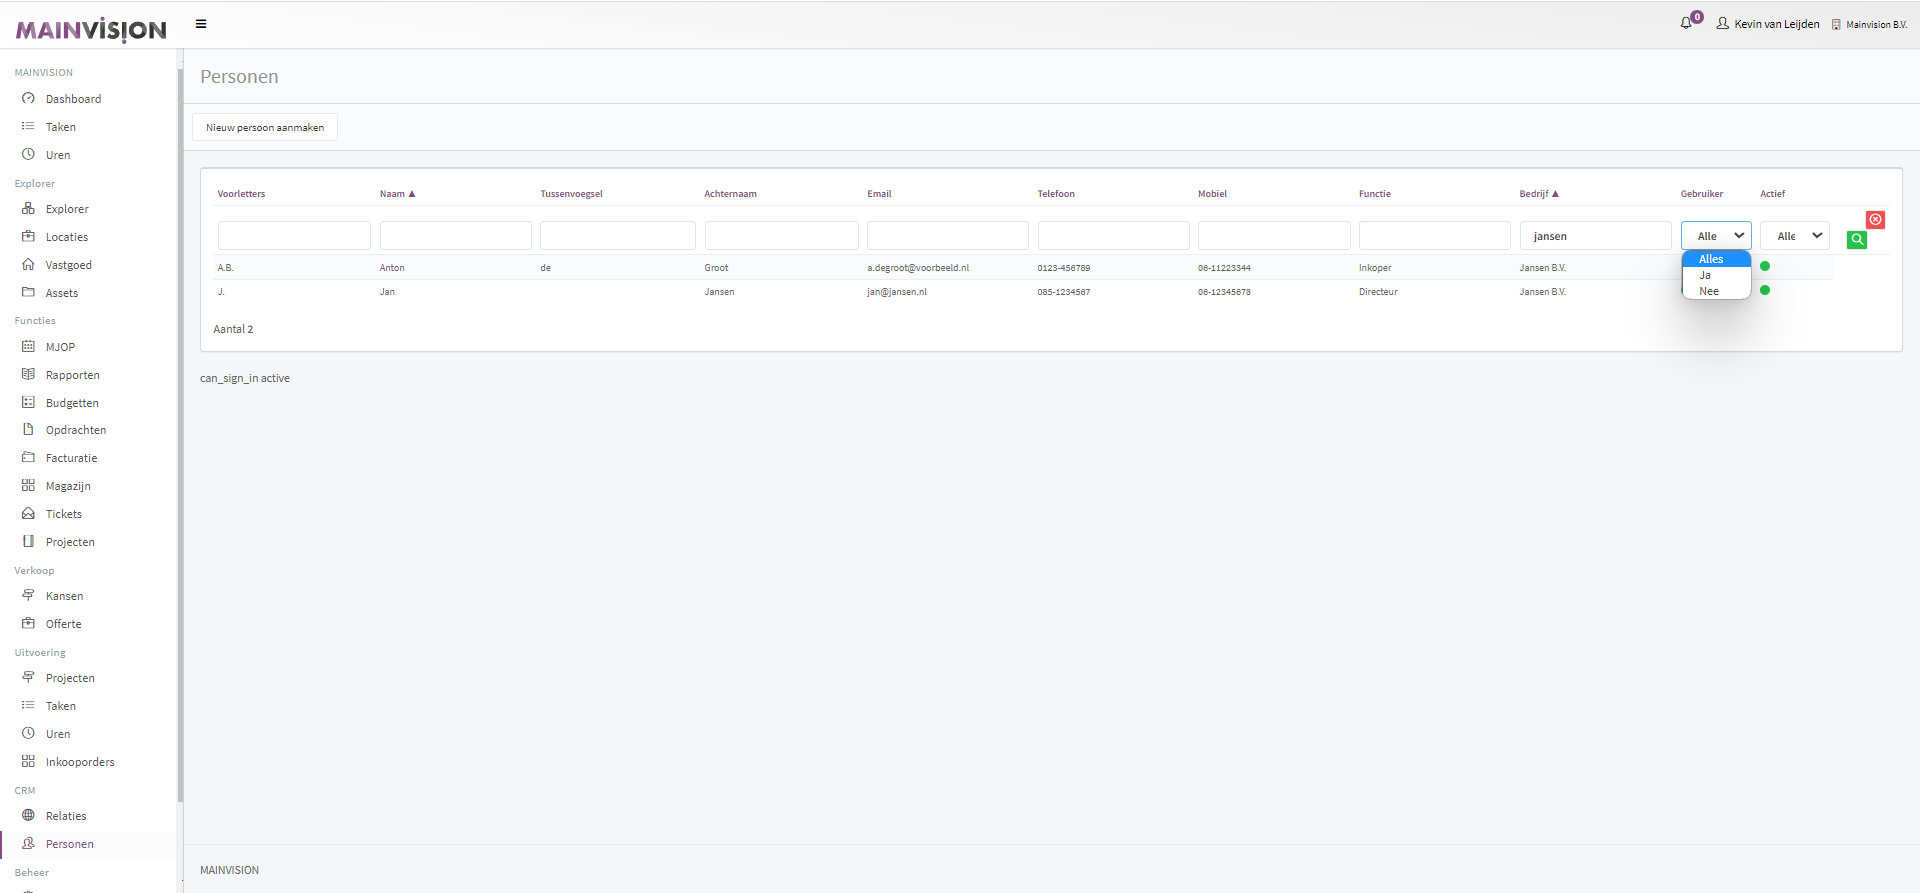Click the Assets folder icon
This screenshot has height=893, width=1920.
[28, 293]
